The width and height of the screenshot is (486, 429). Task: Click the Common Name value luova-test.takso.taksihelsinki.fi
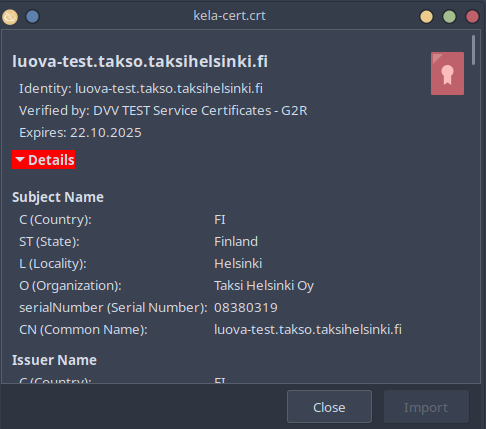pos(308,330)
